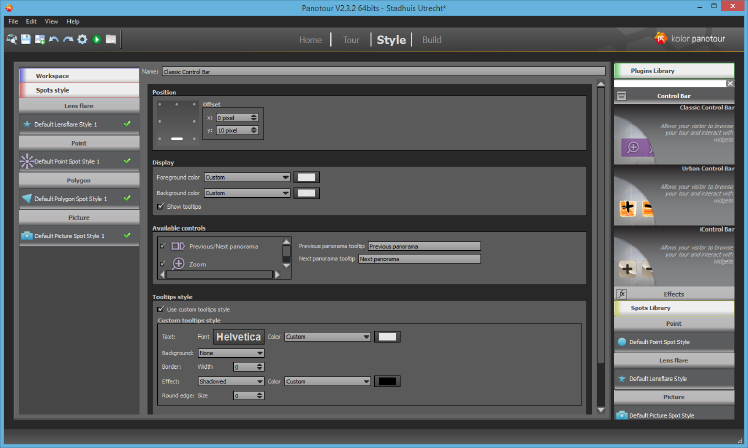Screen dimensions: 748x448
Task: Open settings via the gear icon
Action: point(82,39)
